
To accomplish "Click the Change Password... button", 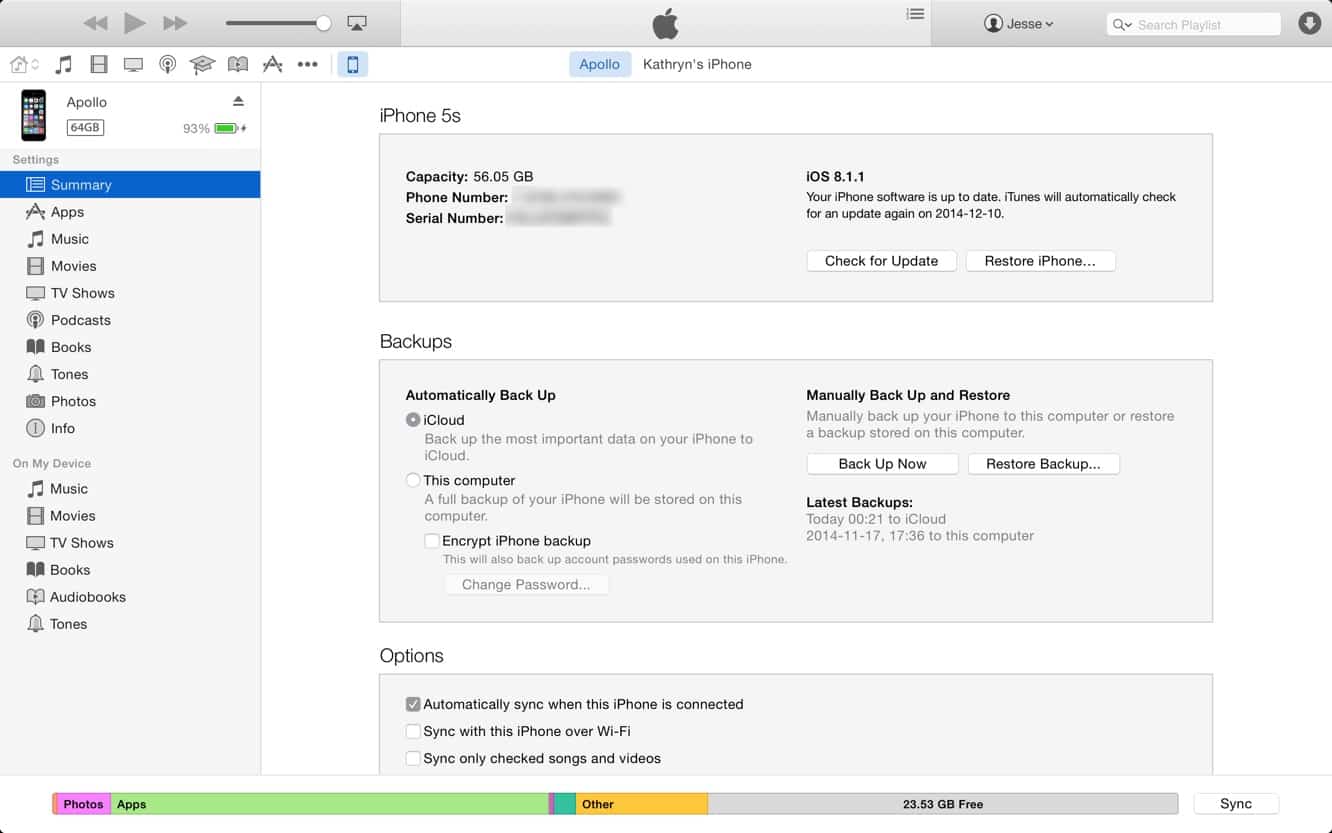I will point(526,585).
